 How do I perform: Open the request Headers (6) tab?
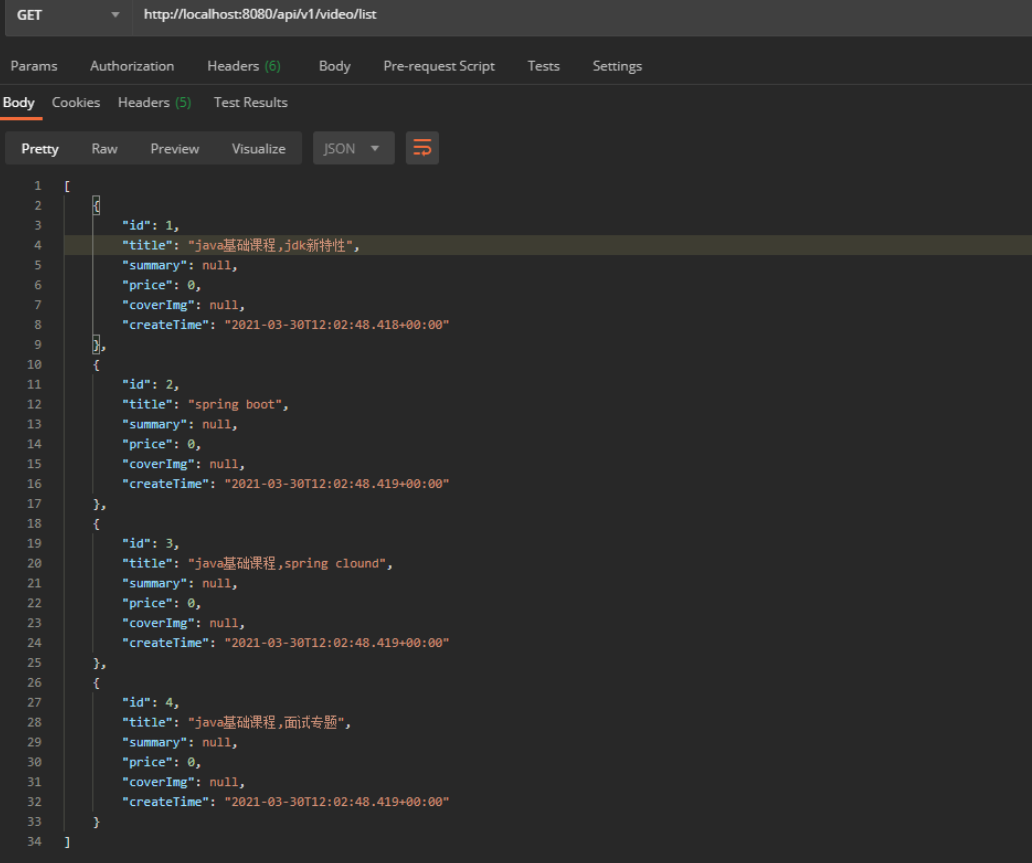[x=243, y=66]
